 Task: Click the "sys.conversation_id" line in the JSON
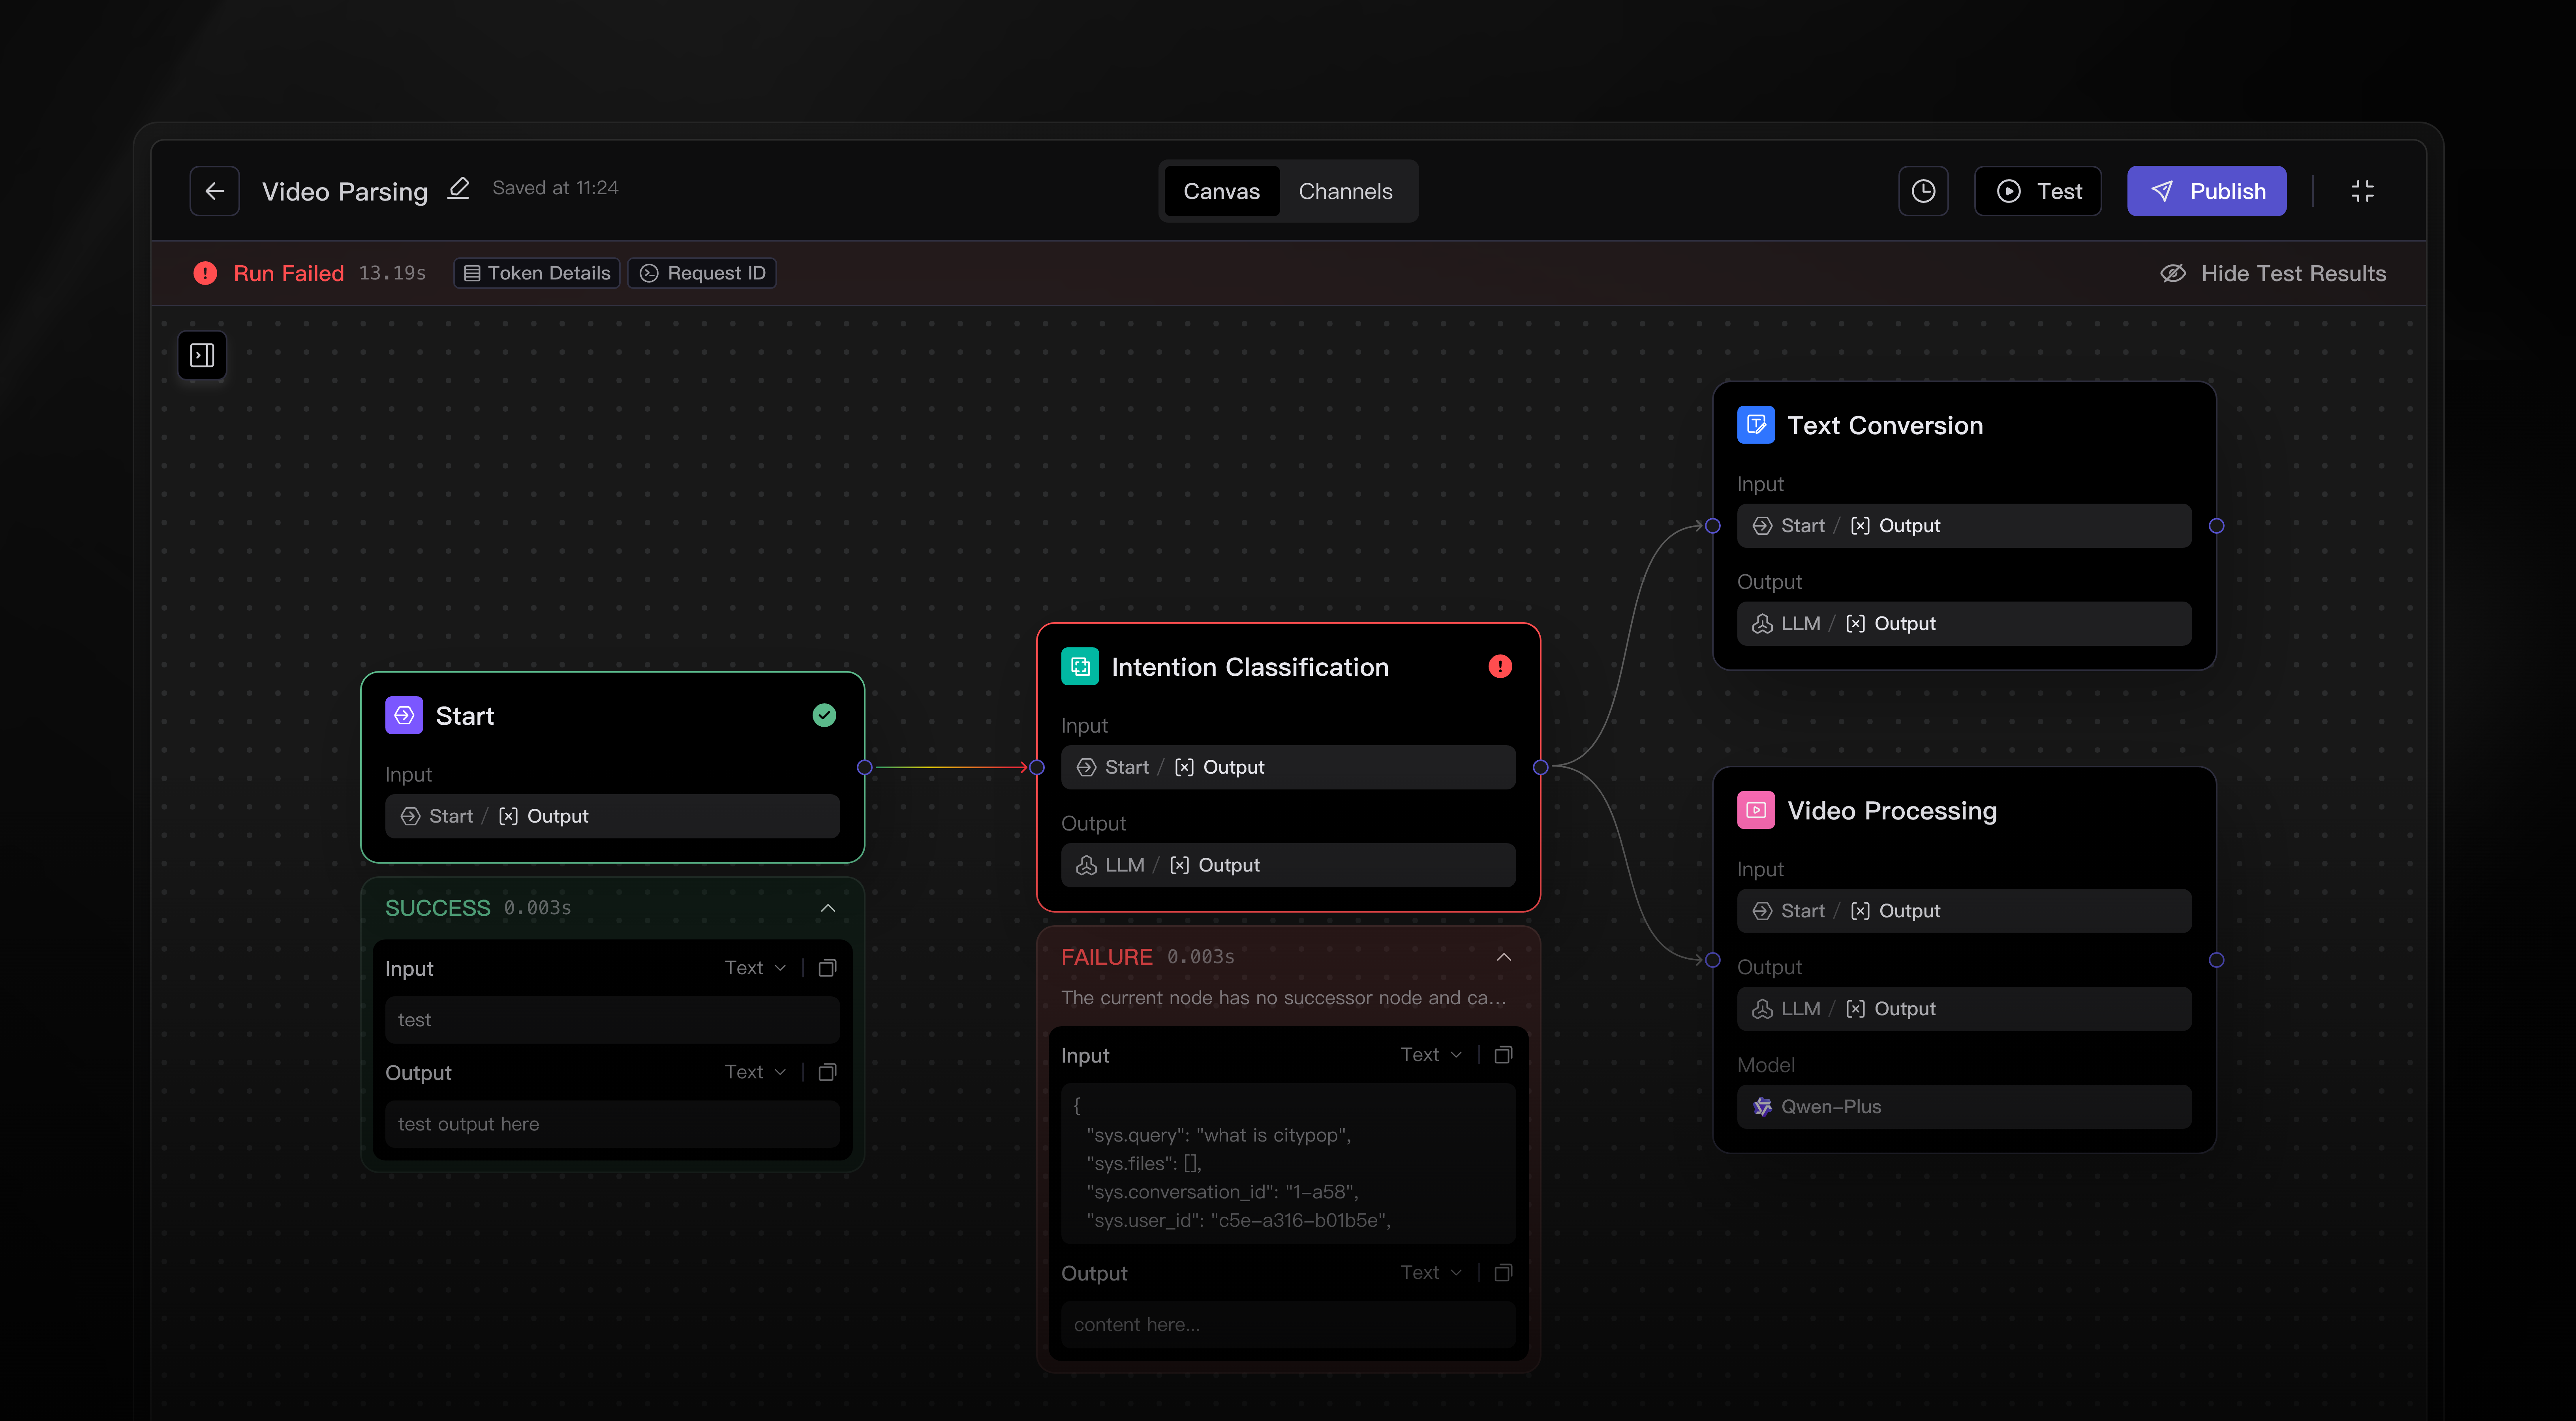point(1222,1192)
